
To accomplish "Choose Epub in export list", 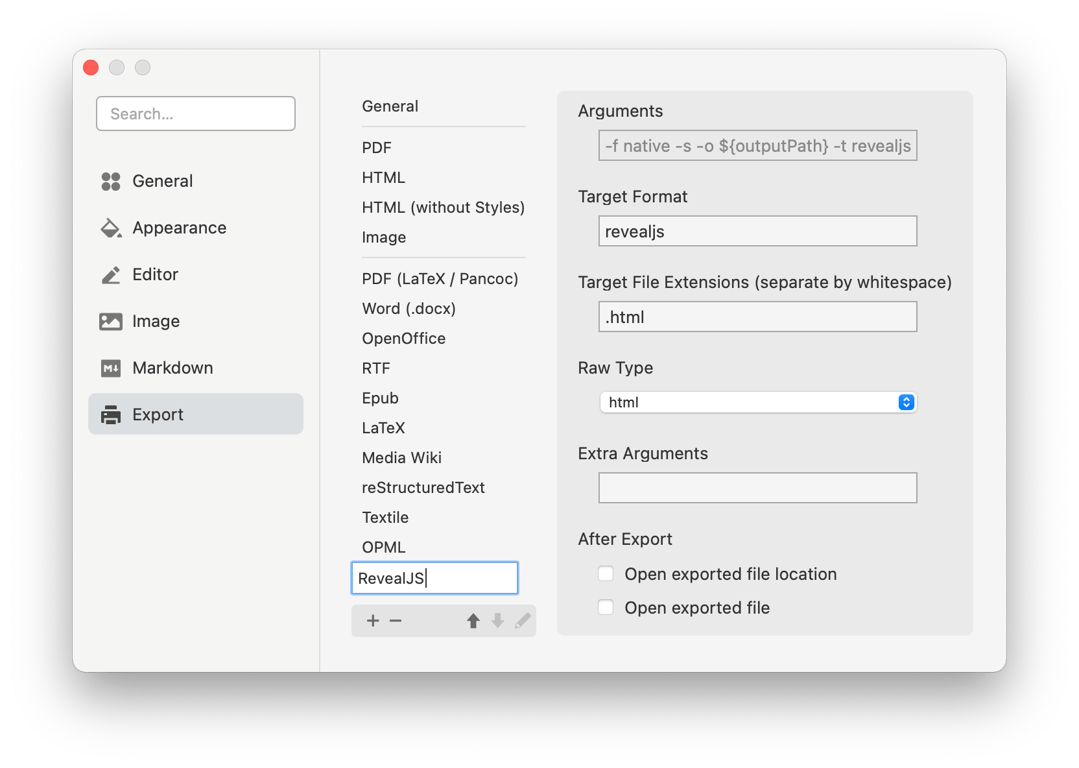I will click(380, 398).
